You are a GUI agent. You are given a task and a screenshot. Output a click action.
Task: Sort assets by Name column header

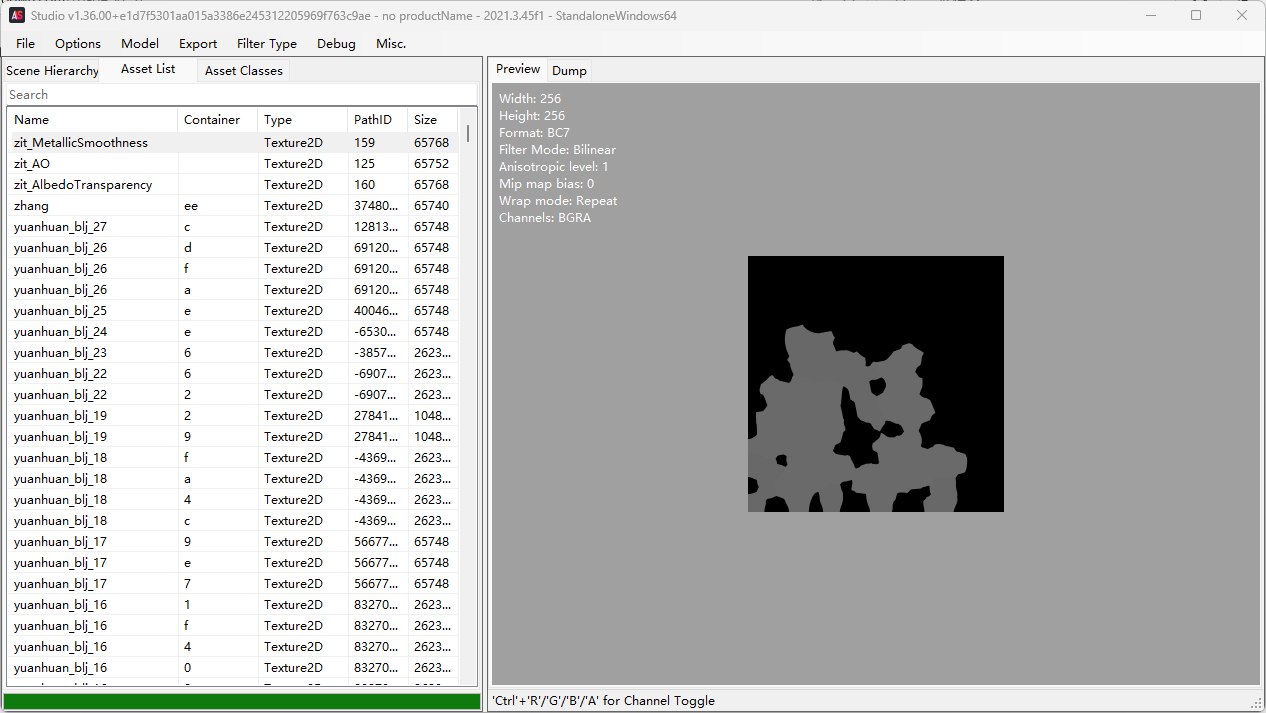click(92, 120)
